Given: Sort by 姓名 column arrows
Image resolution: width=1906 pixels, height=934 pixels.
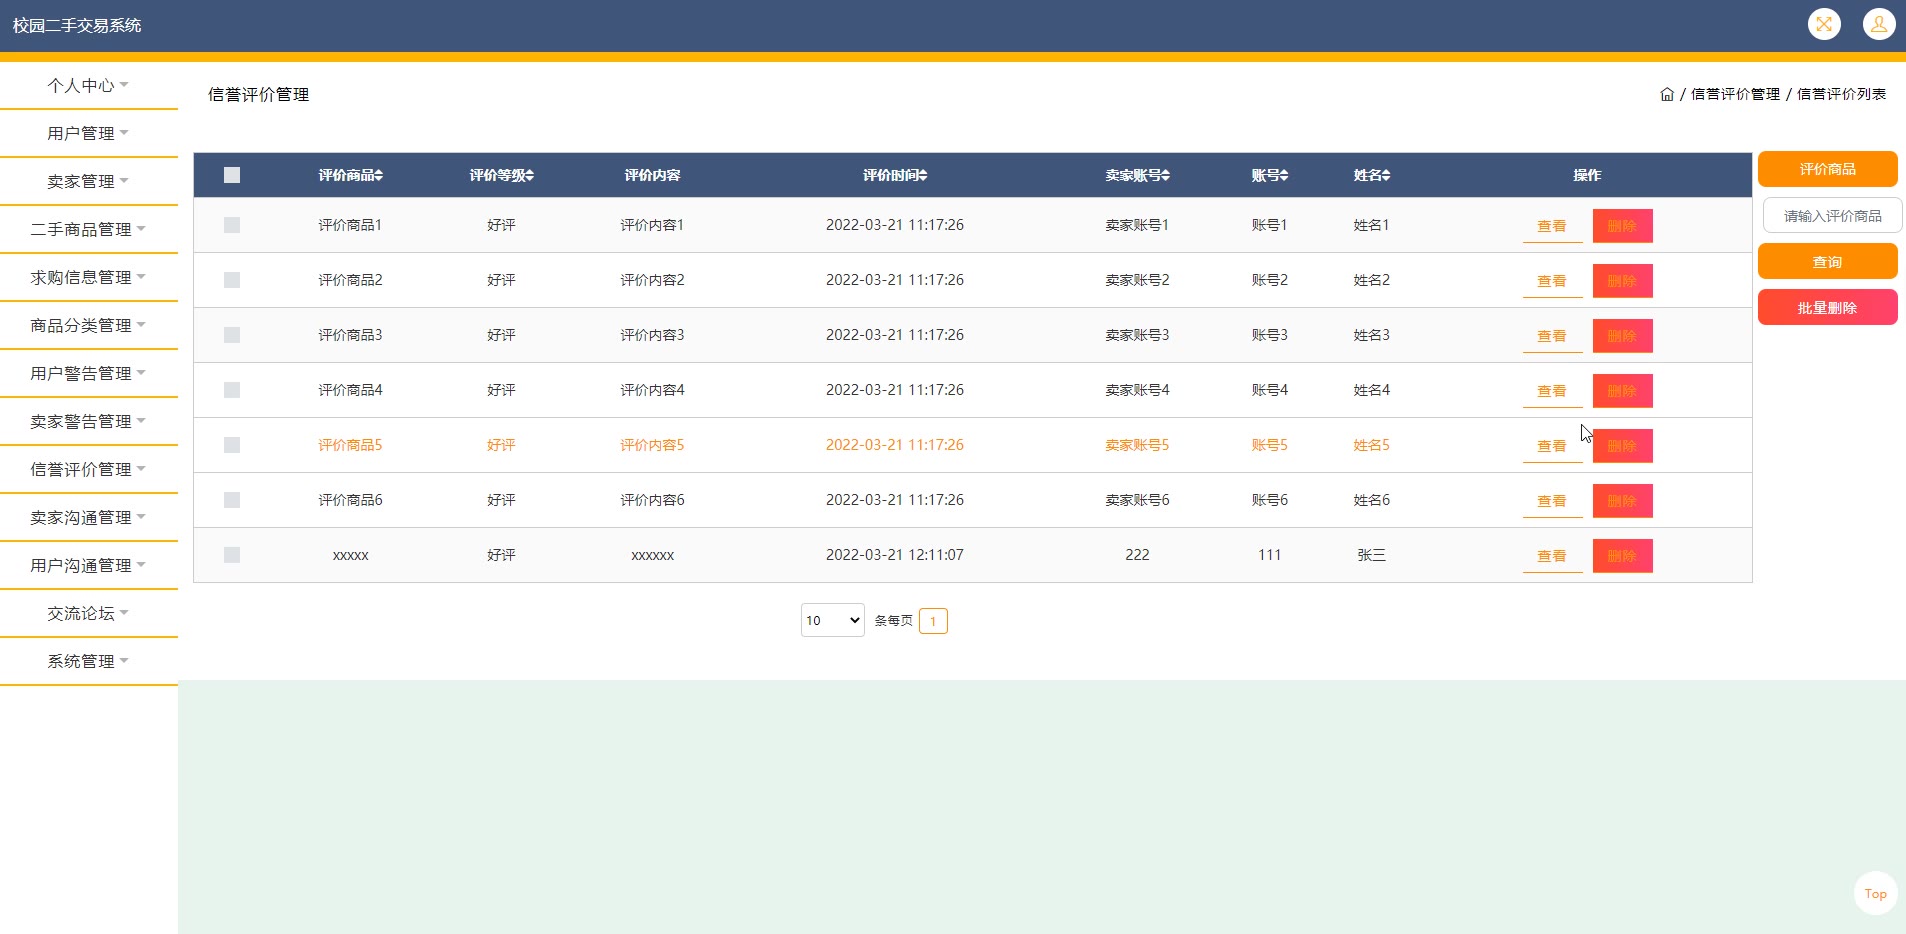Looking at the screenshot, I should point(1386,176).
